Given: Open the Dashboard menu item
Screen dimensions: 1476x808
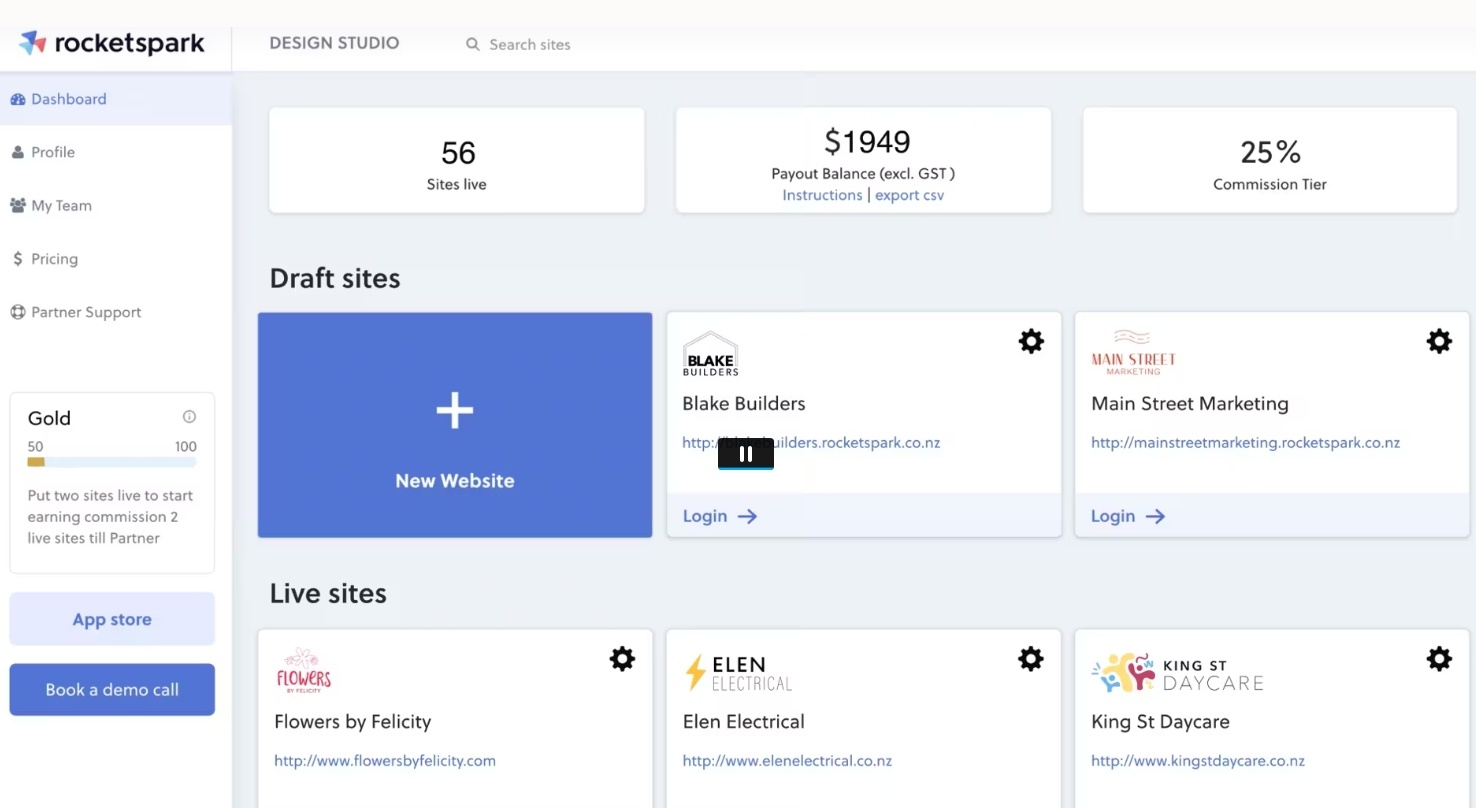Looking at the screenshot, I should 116,99.
